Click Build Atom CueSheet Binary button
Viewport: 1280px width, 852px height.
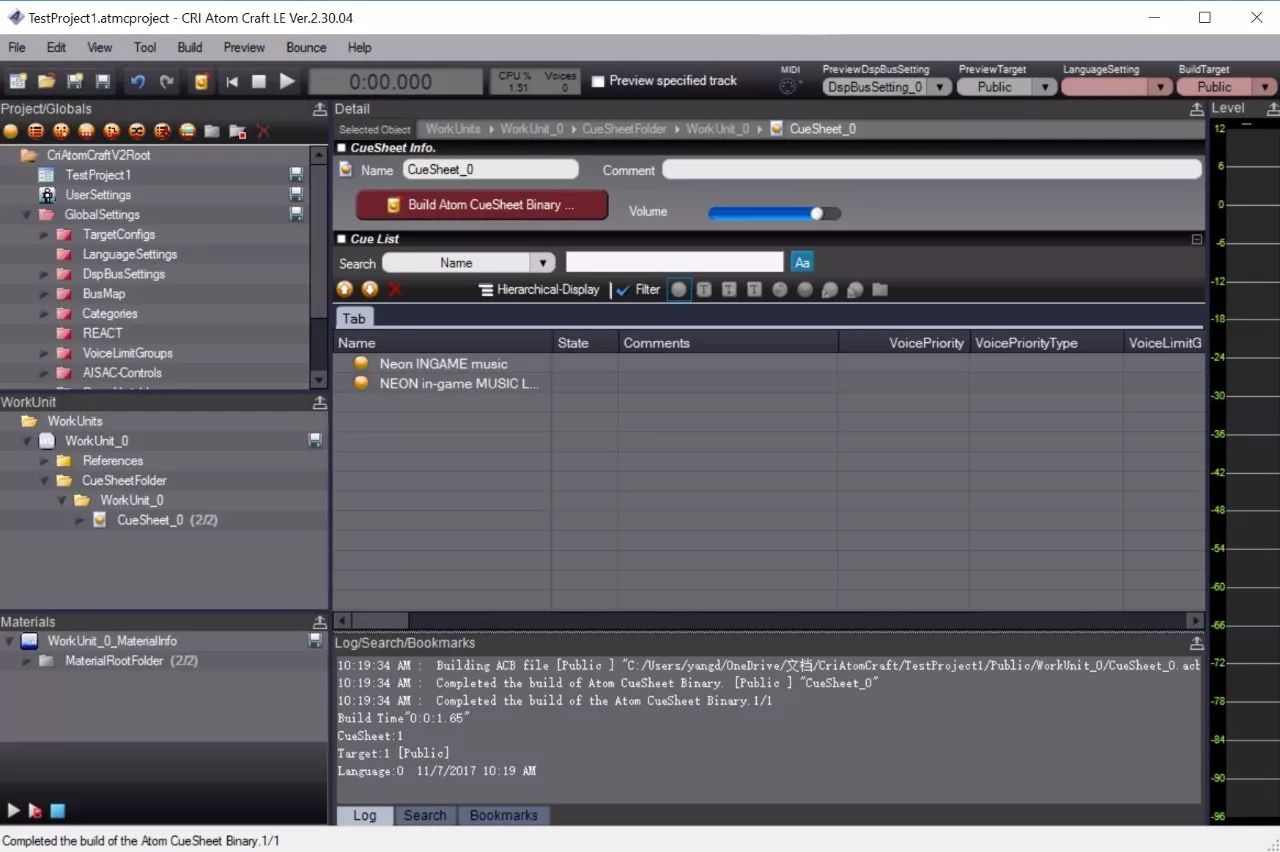pyautogui.click(x=482, y=204)
